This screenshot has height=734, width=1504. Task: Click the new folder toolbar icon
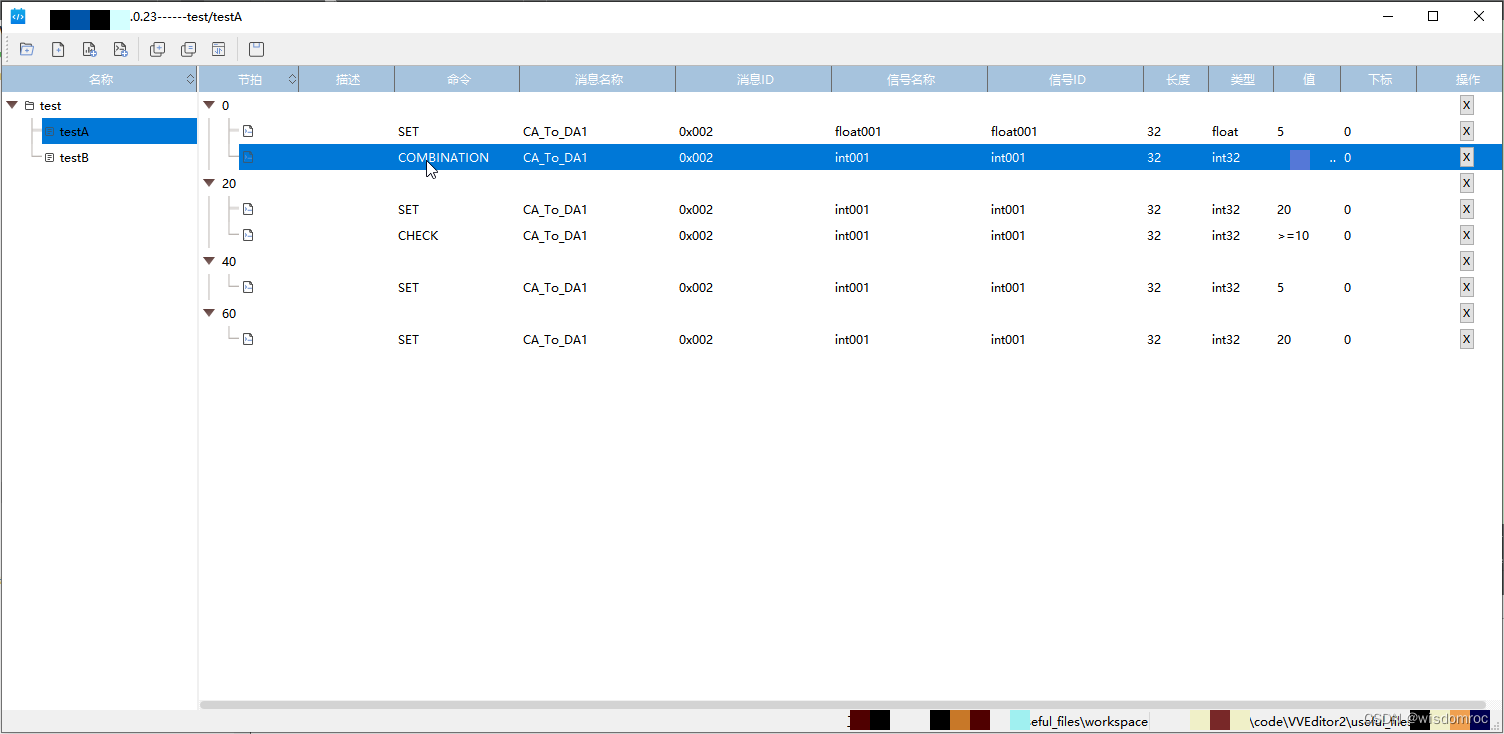27,49
